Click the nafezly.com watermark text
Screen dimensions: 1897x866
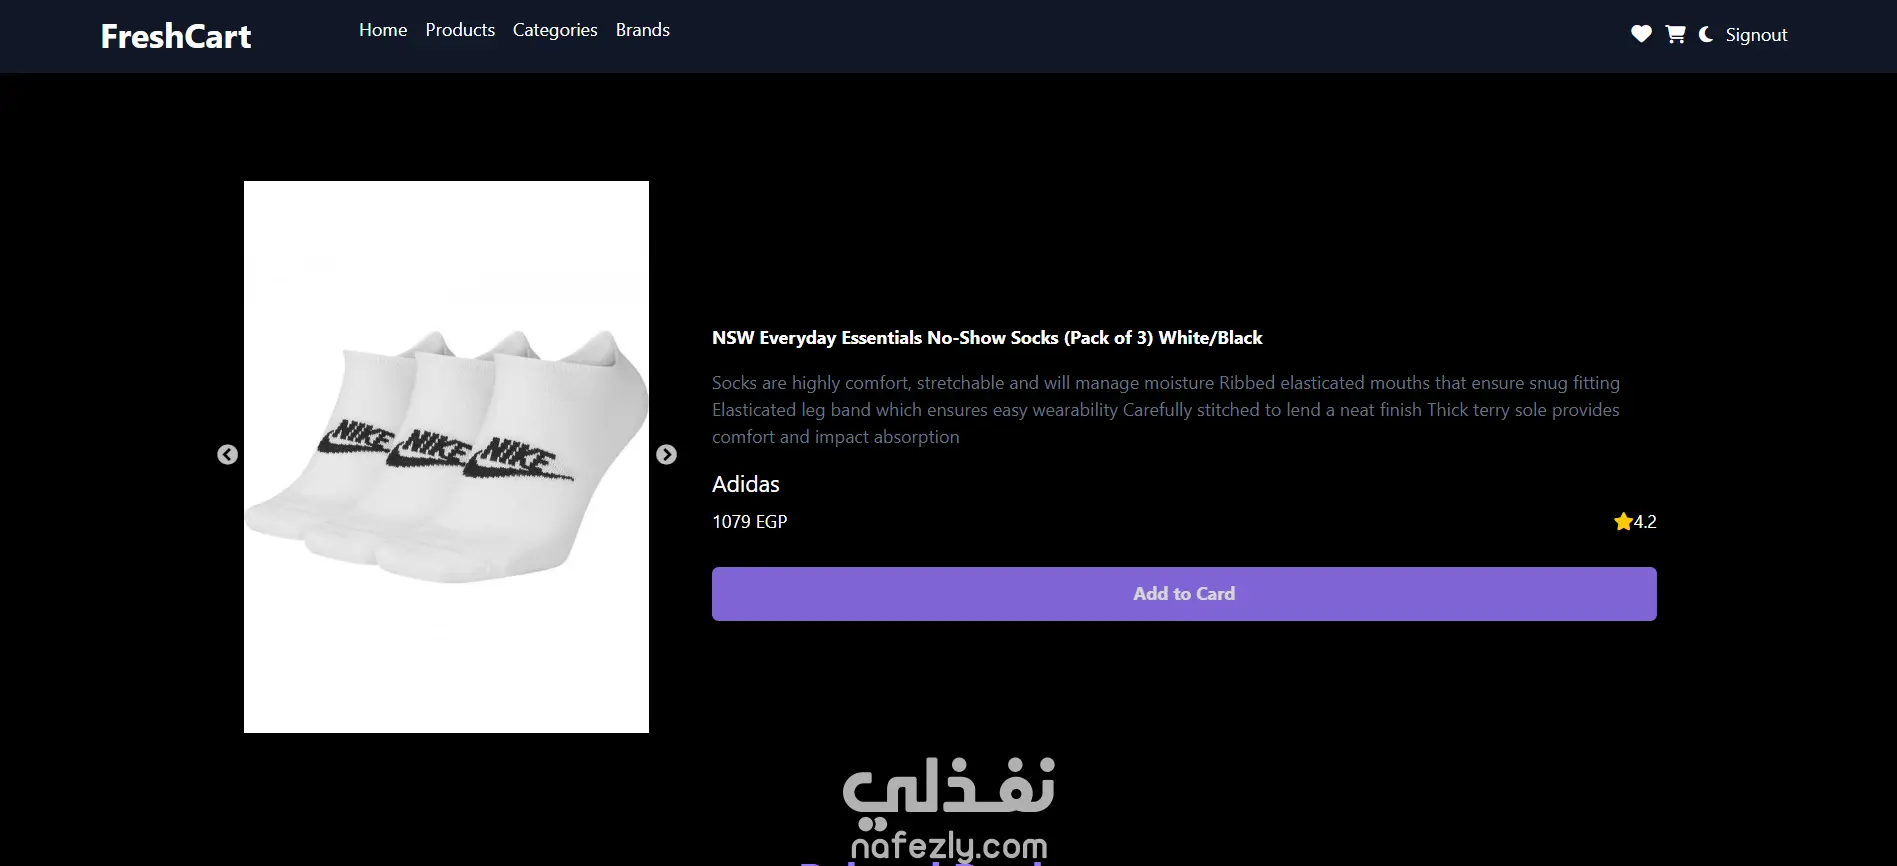coord(949,846)
